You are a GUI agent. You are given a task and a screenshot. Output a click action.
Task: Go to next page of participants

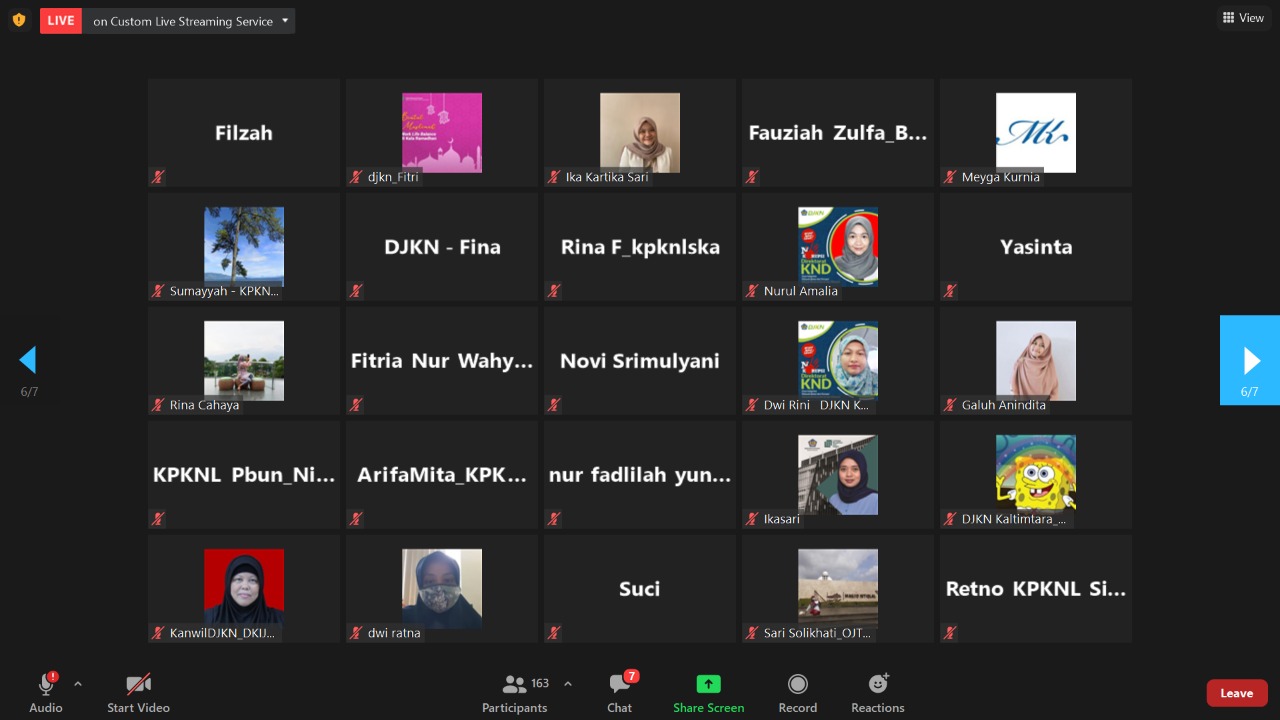coord(1250,360)
